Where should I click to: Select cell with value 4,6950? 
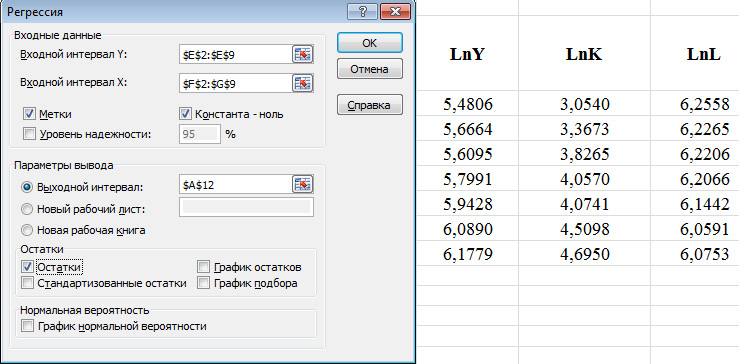584,254
